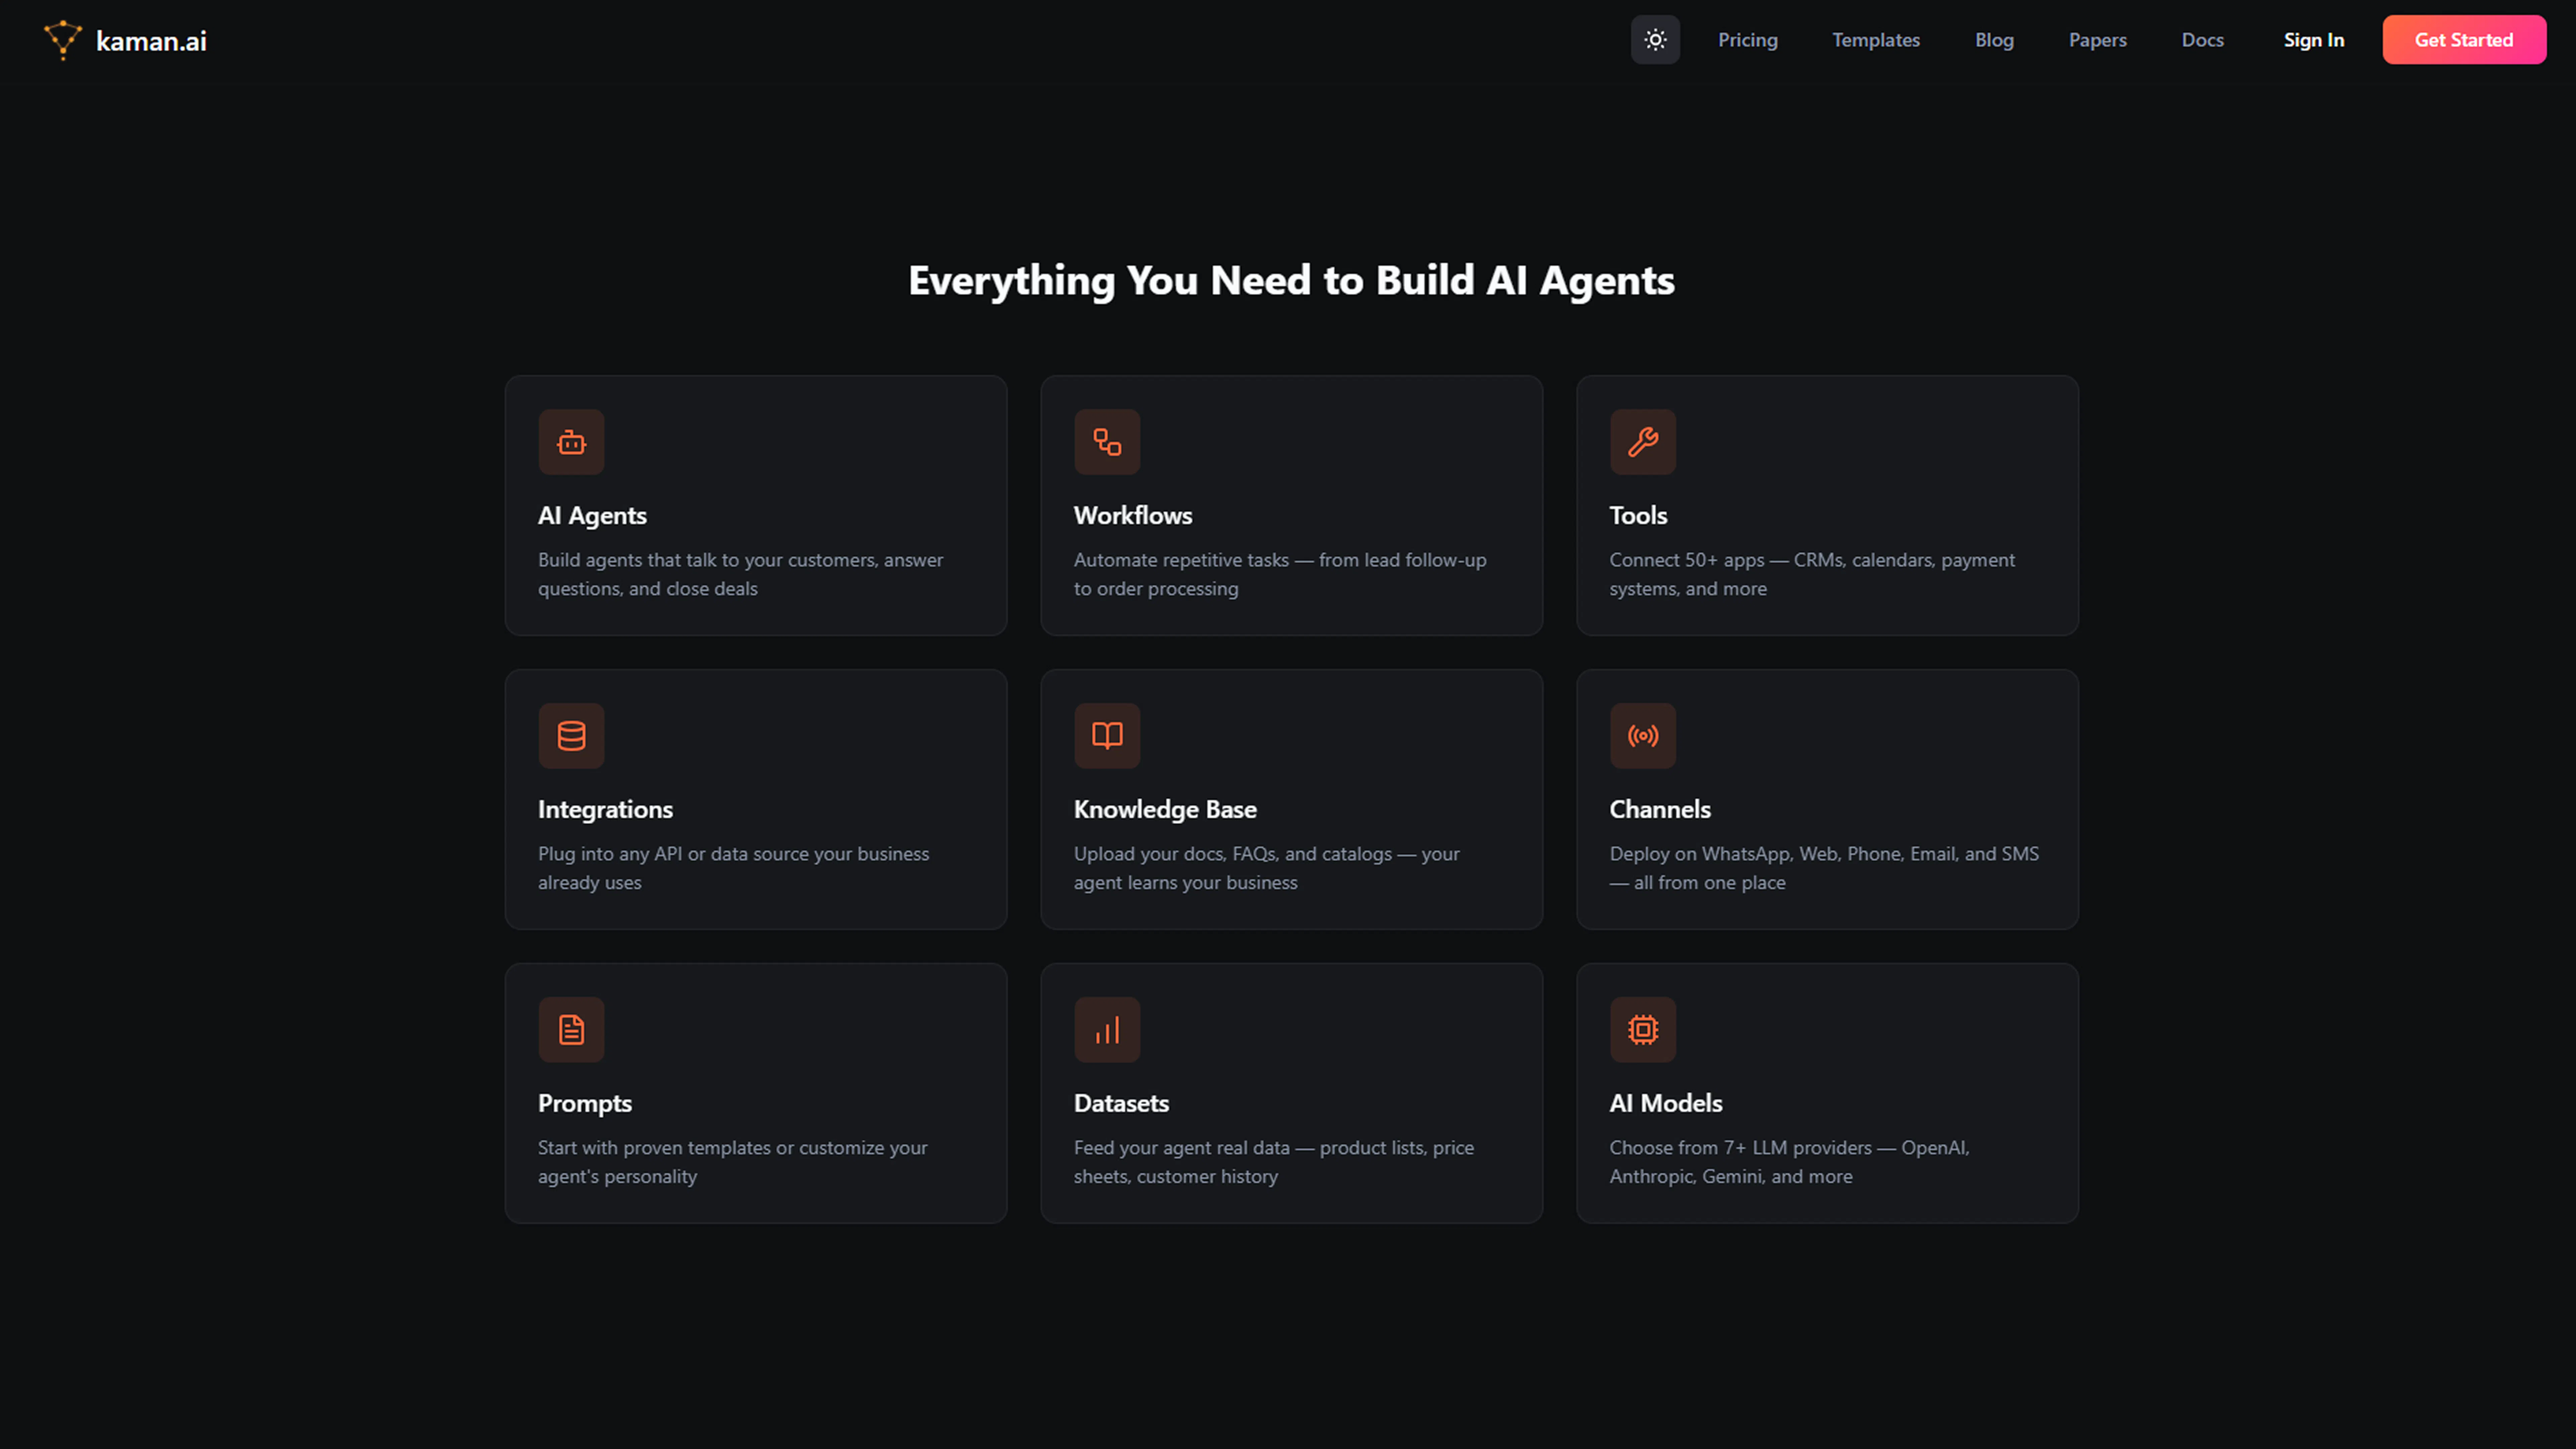Click the Prompts document icon
Screen dimensions: 2576x1449
[x=571, y=1030]
